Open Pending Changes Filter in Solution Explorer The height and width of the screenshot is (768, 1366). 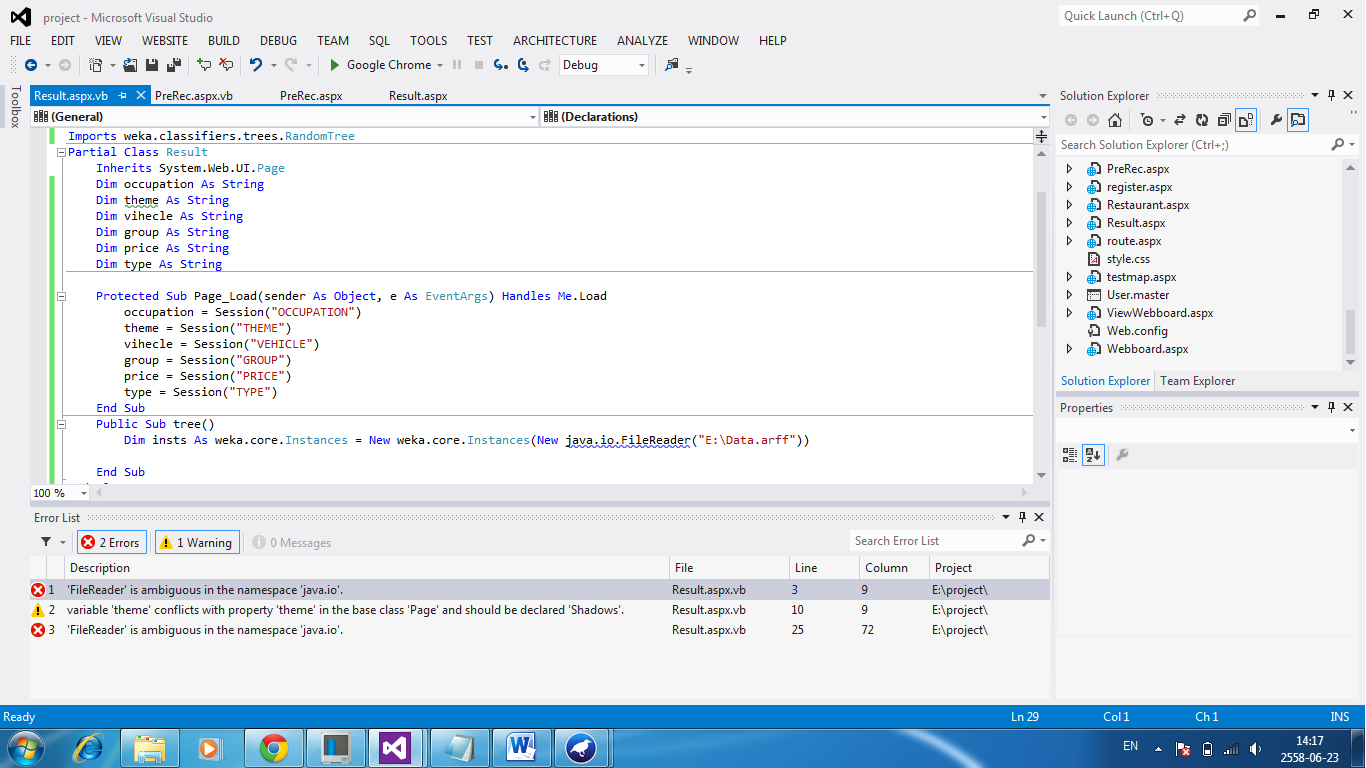[x=1149, y=120]
